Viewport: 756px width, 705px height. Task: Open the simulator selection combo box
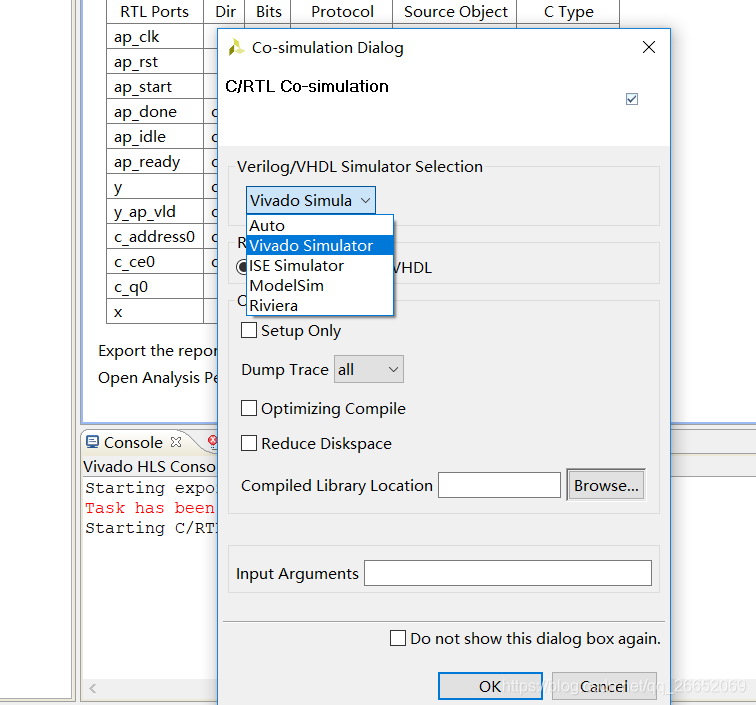310,200
